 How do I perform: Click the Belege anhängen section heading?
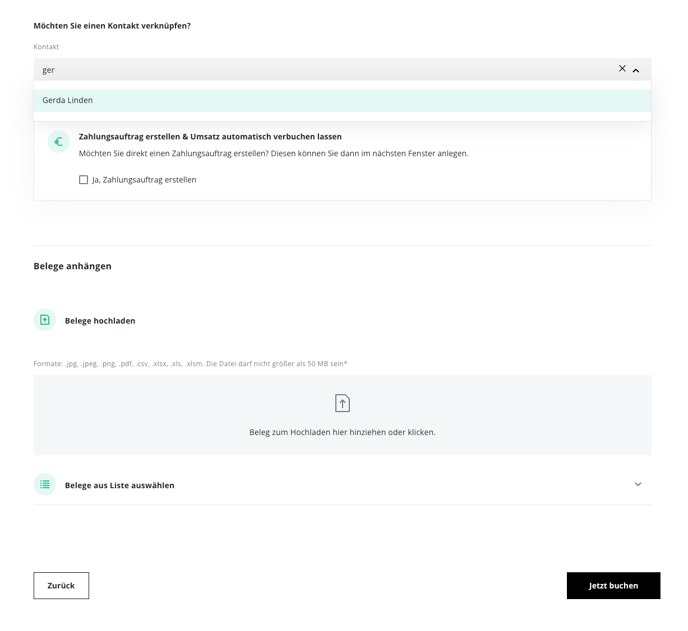[72, 266]
